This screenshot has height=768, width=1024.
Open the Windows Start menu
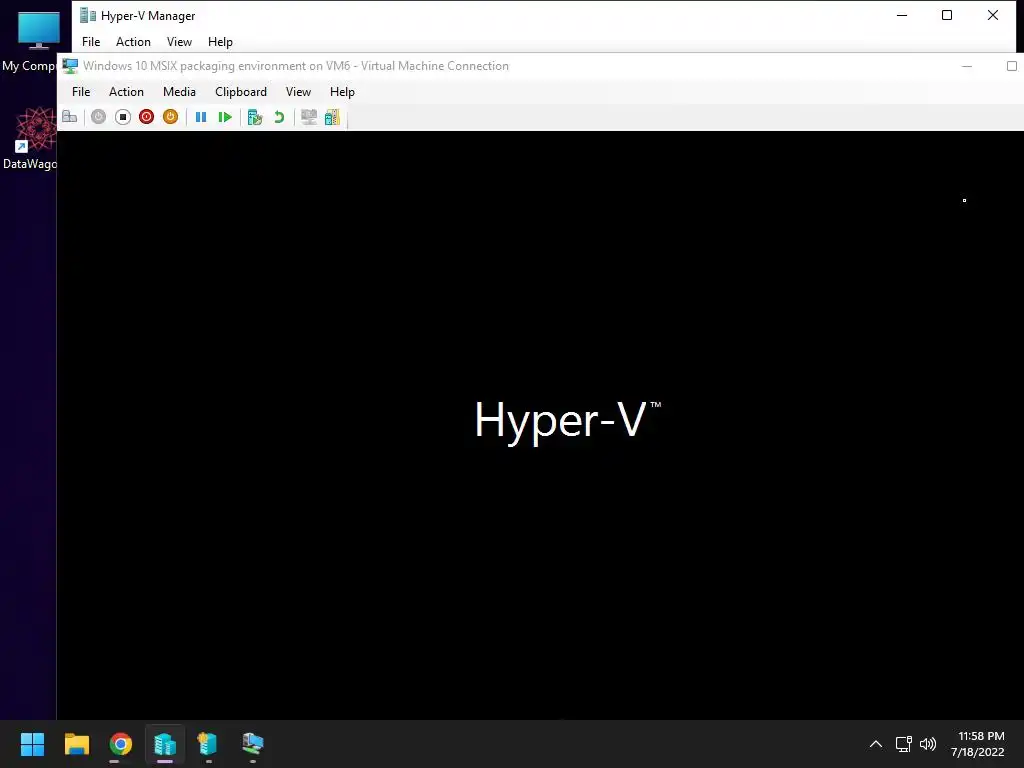[33, 744]
